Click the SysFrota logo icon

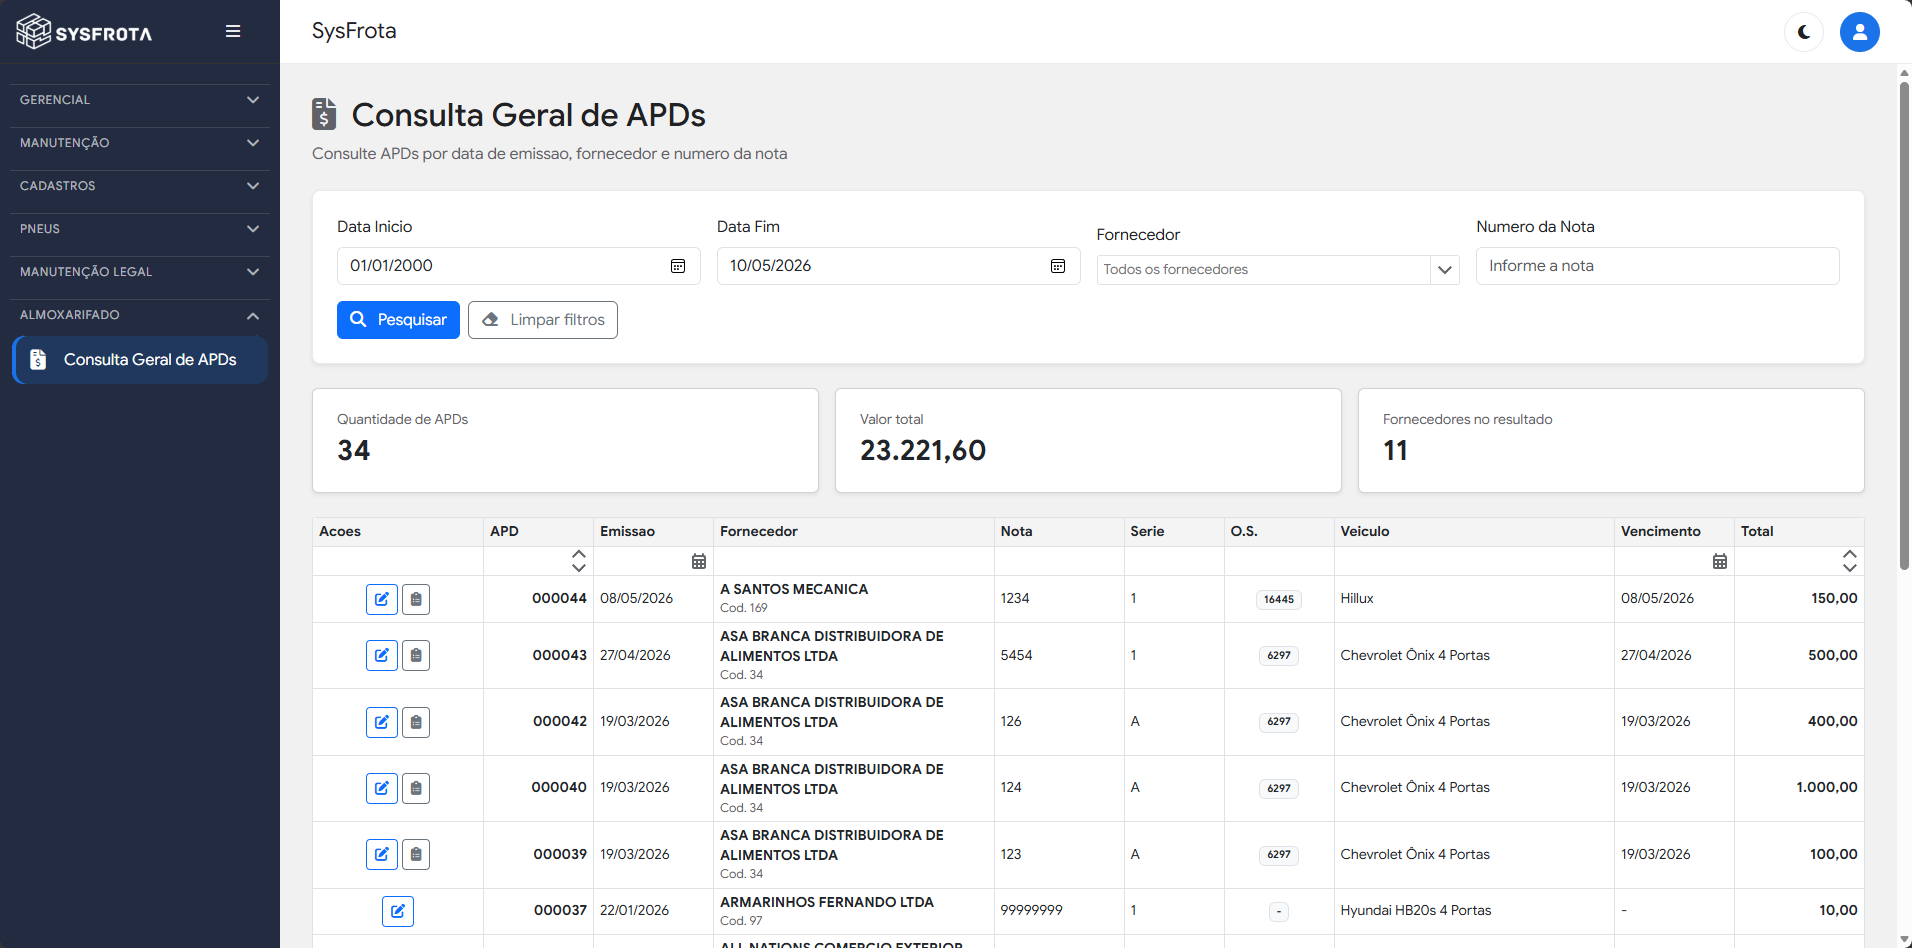[x=33, y=32]
